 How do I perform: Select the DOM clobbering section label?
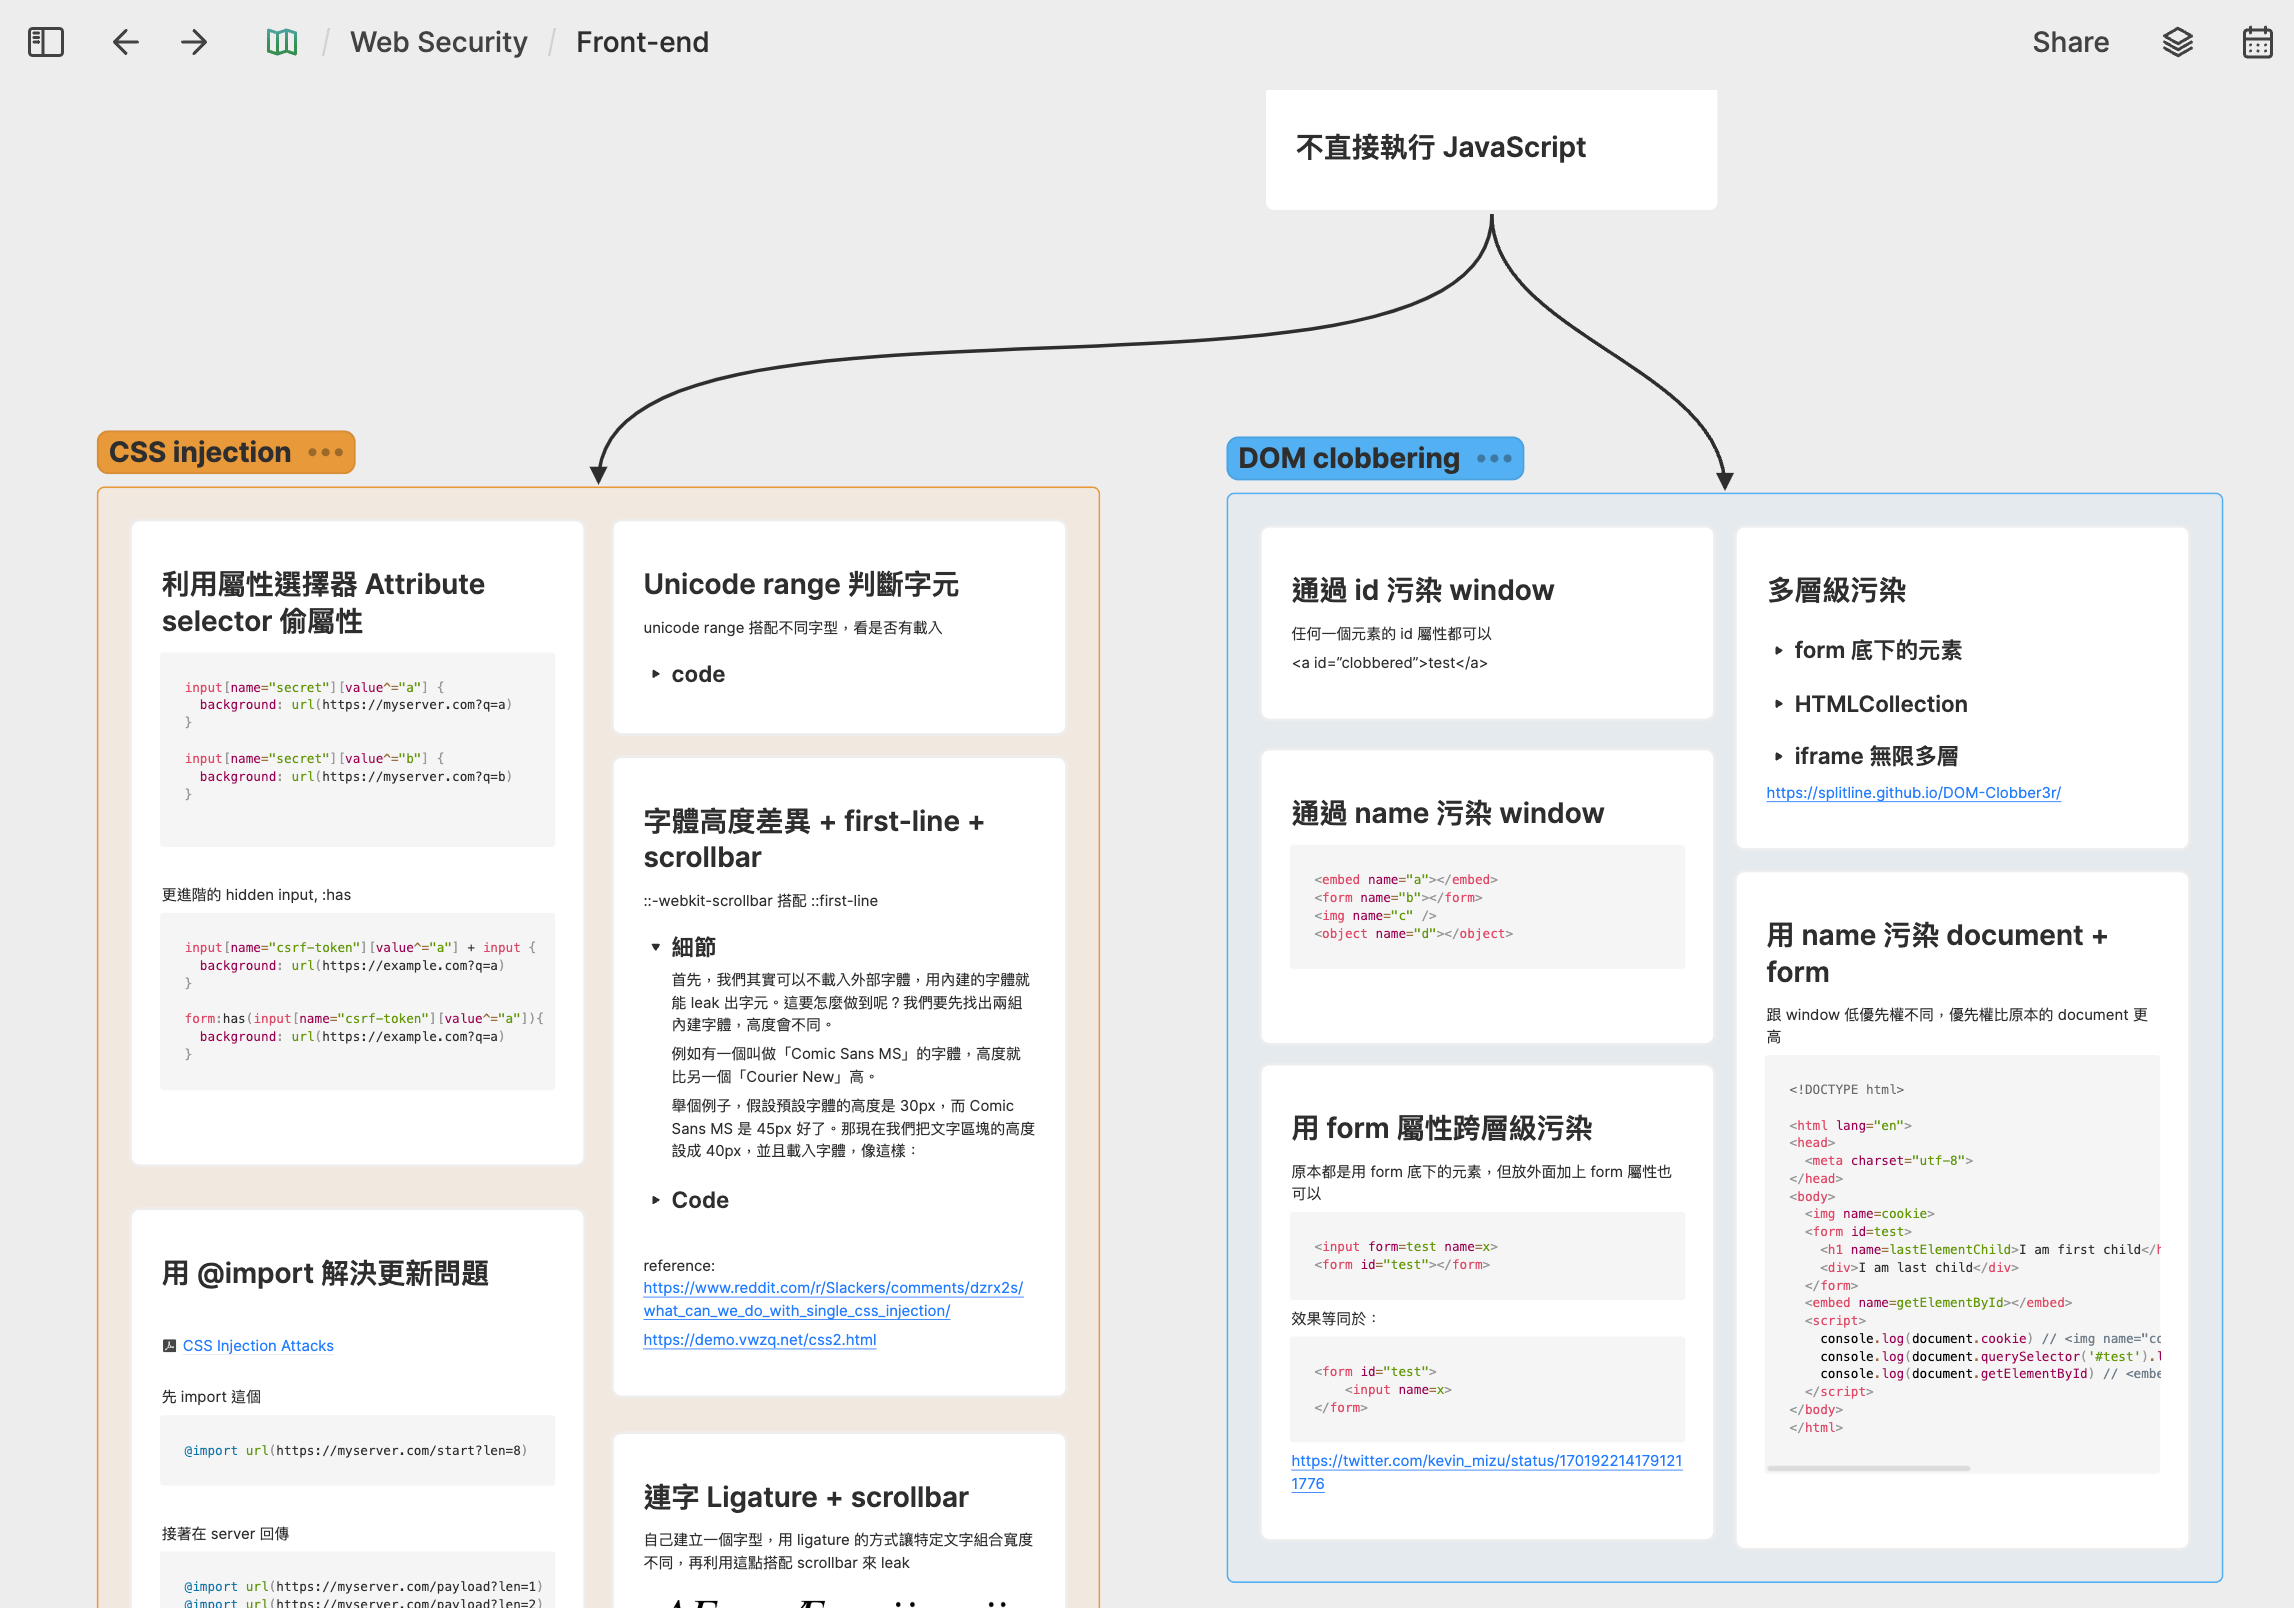pyautogui.click(x=1349, y=459)
